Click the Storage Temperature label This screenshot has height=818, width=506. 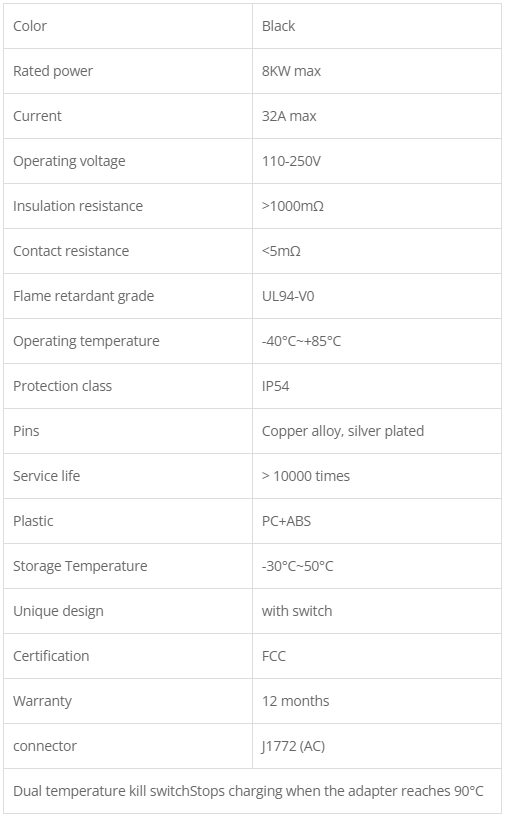coord(80,566)
